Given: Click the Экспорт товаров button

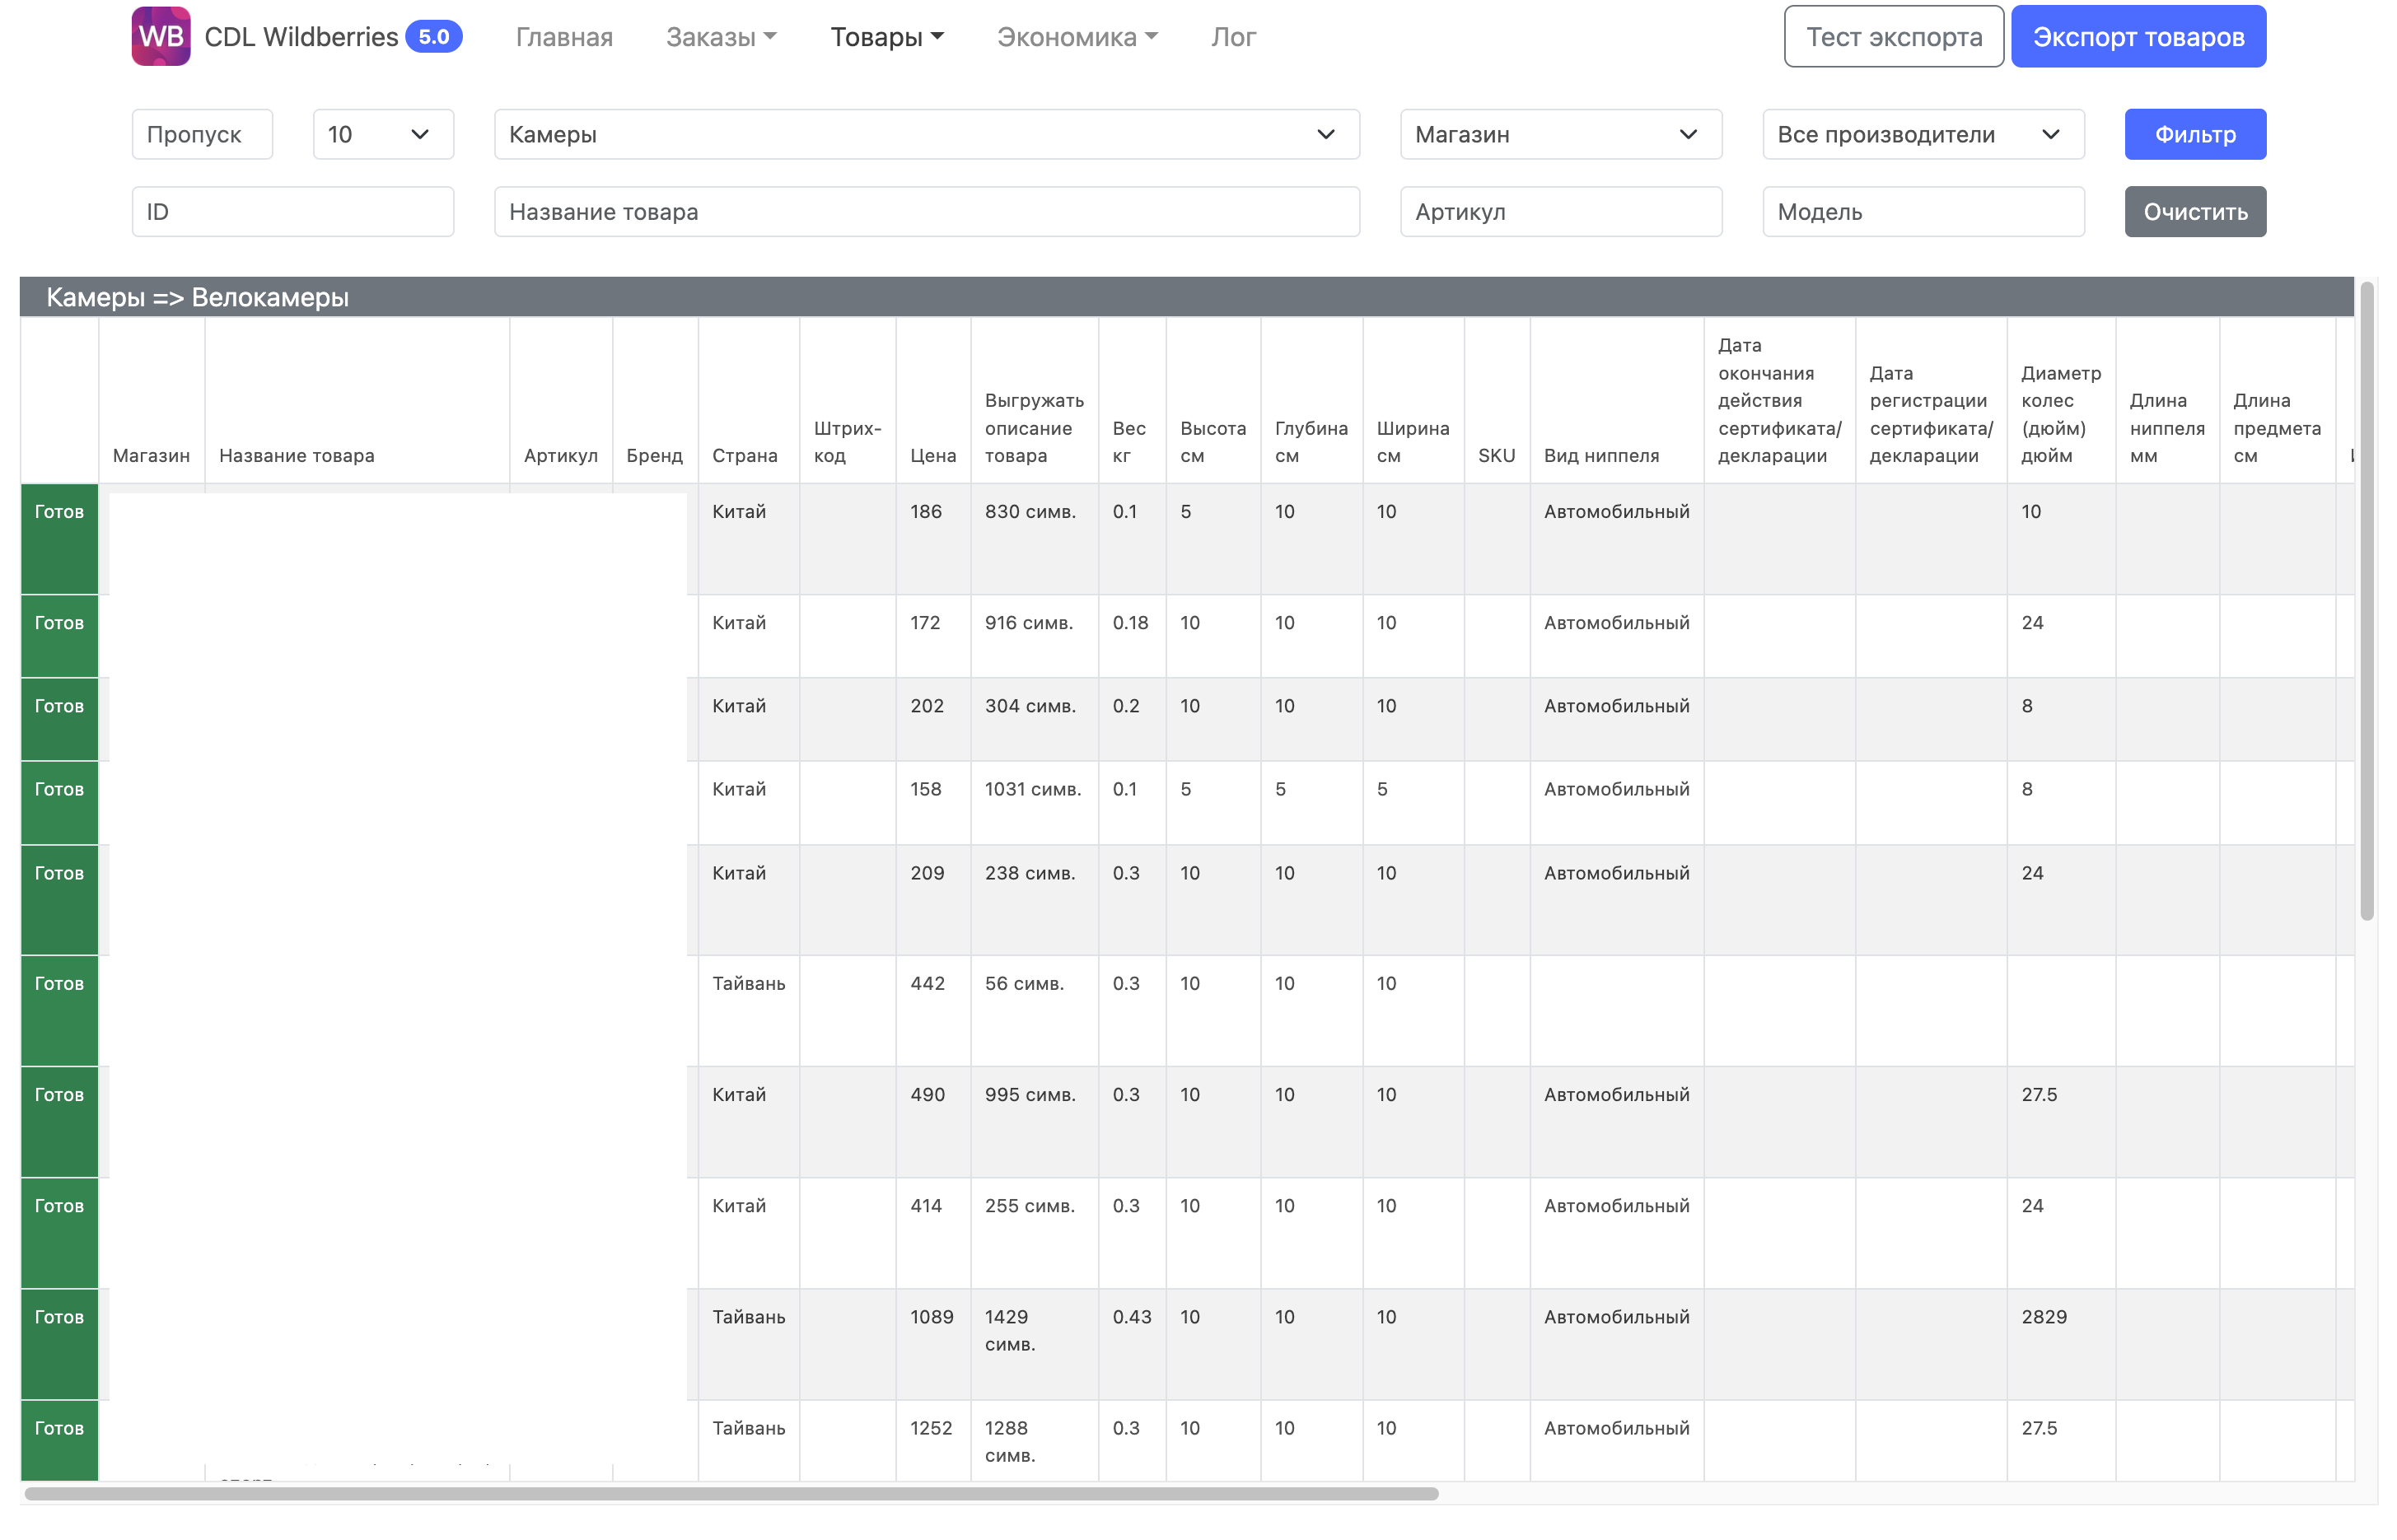Looking at the screenshot, I should [x=2138, y=37].
